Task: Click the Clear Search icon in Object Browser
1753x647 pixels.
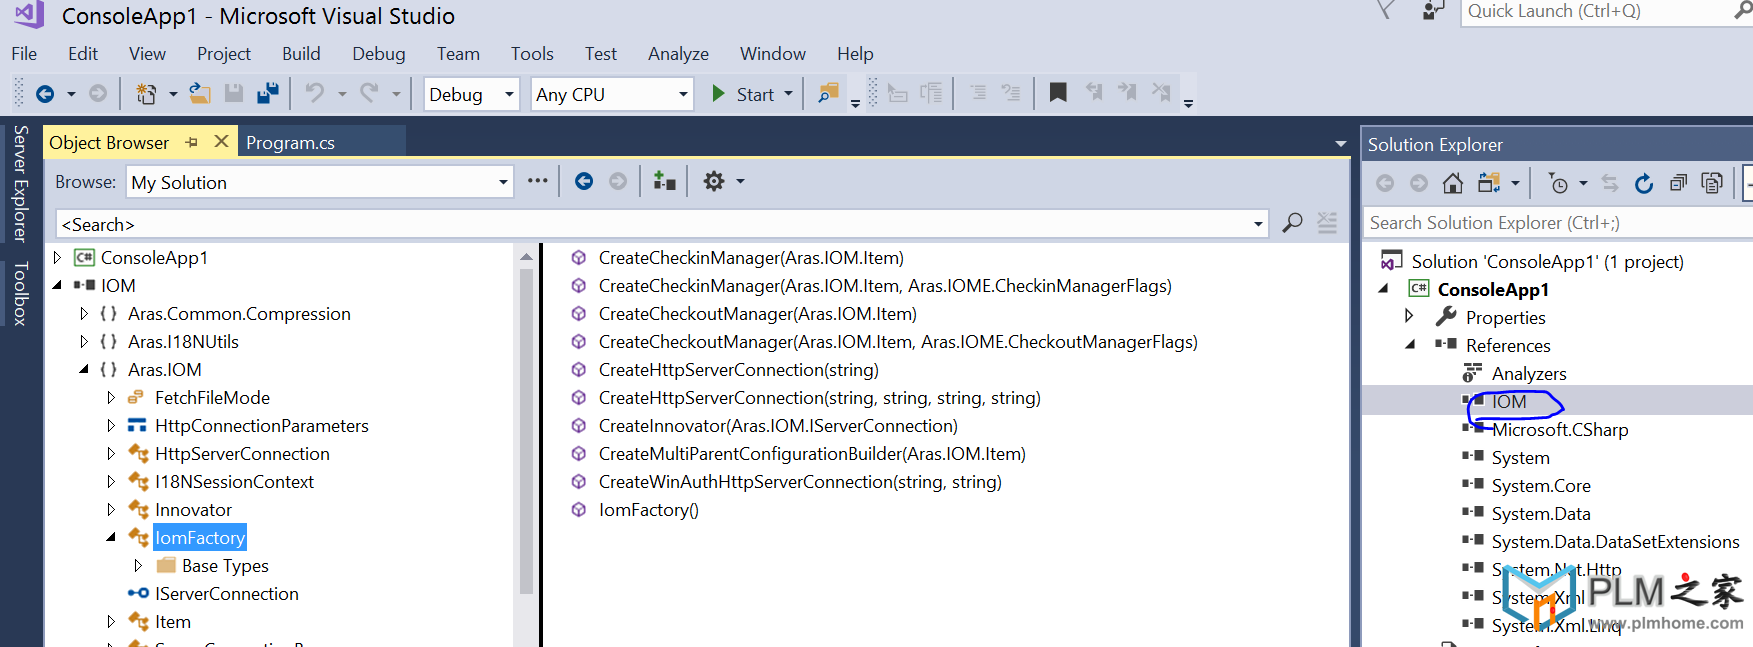Action: tap(1327, 222)
